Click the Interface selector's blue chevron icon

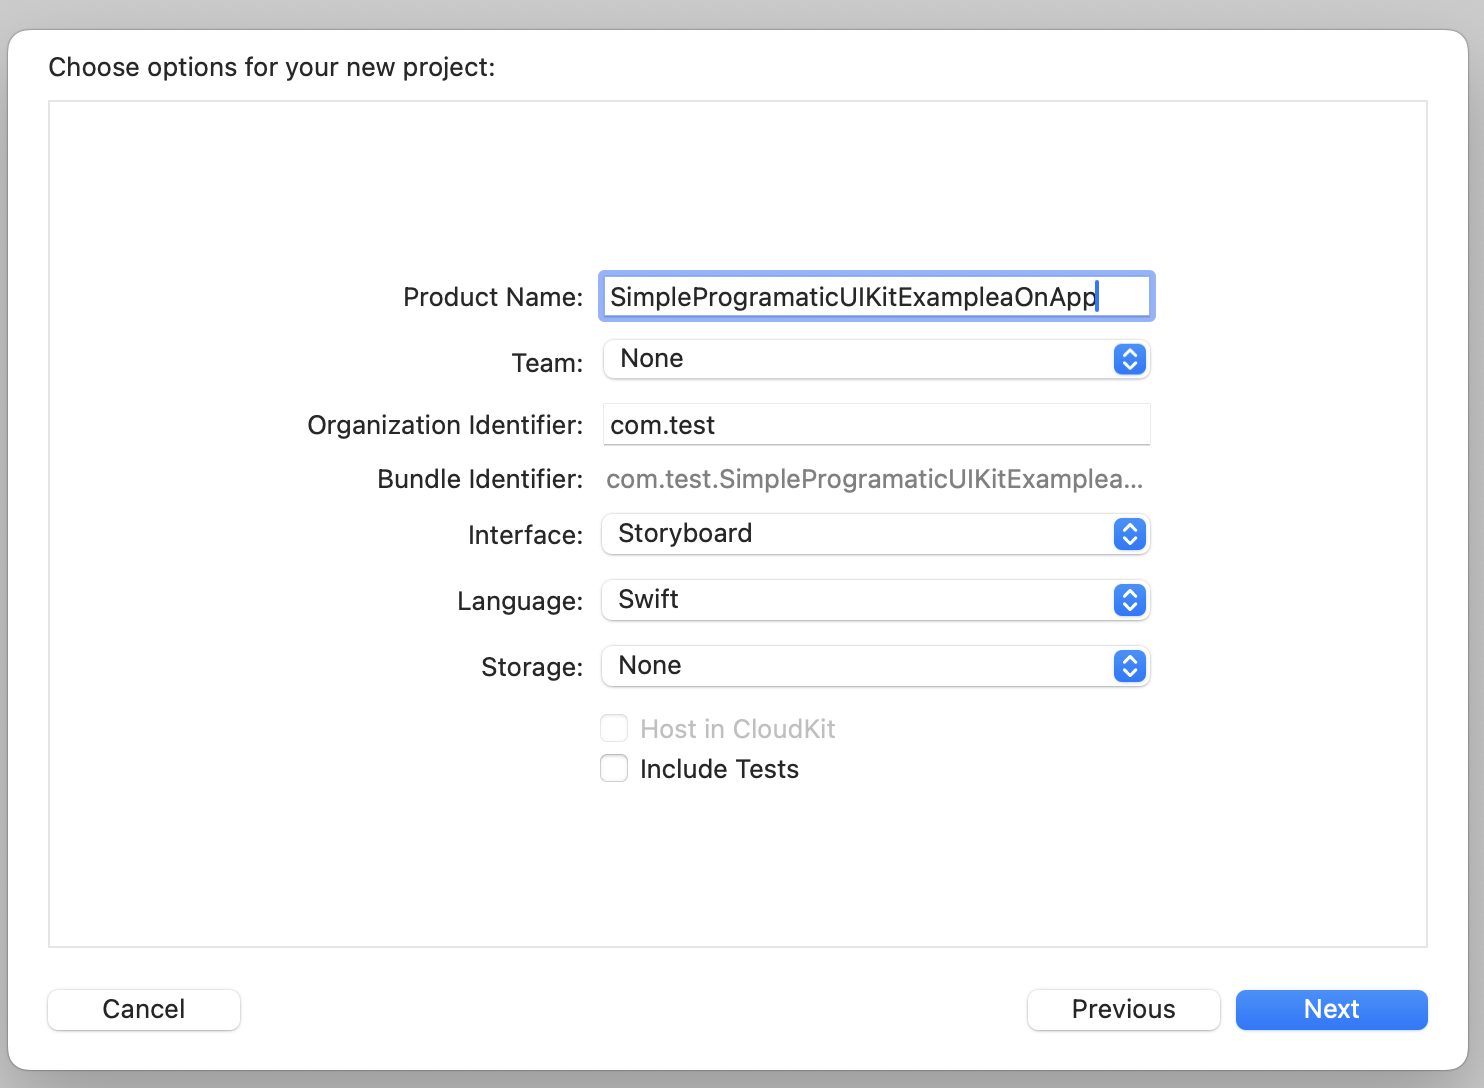click(x=1129, y=534)
